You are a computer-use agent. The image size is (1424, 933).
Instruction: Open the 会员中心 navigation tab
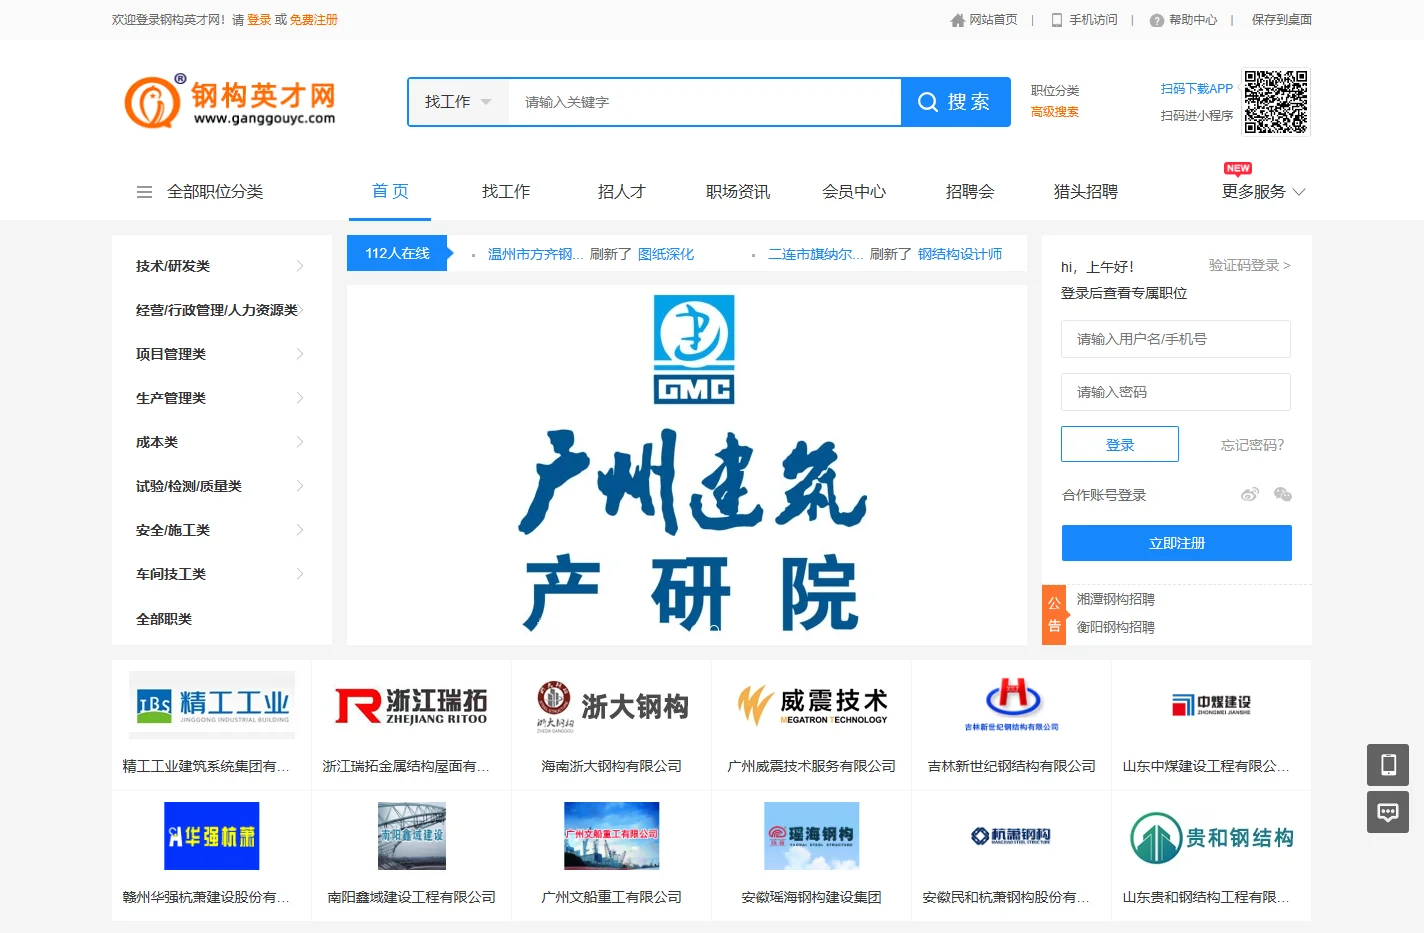tap(854, 192)
